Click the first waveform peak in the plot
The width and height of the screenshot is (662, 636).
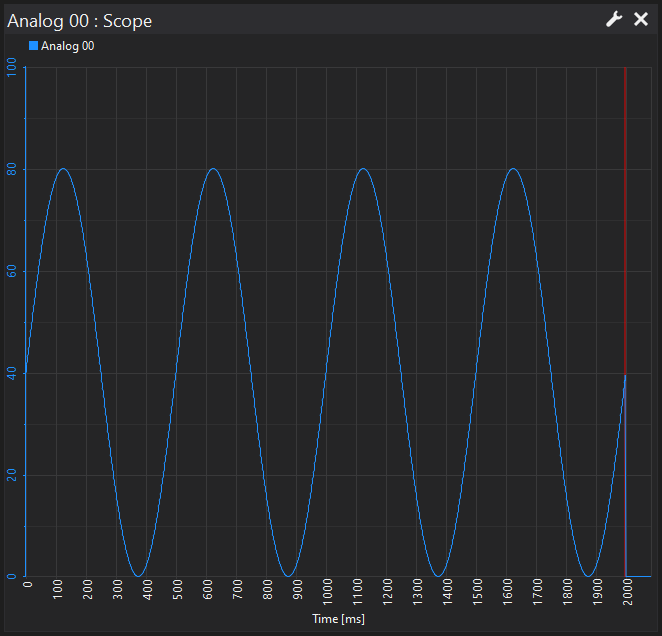point(64,169)
